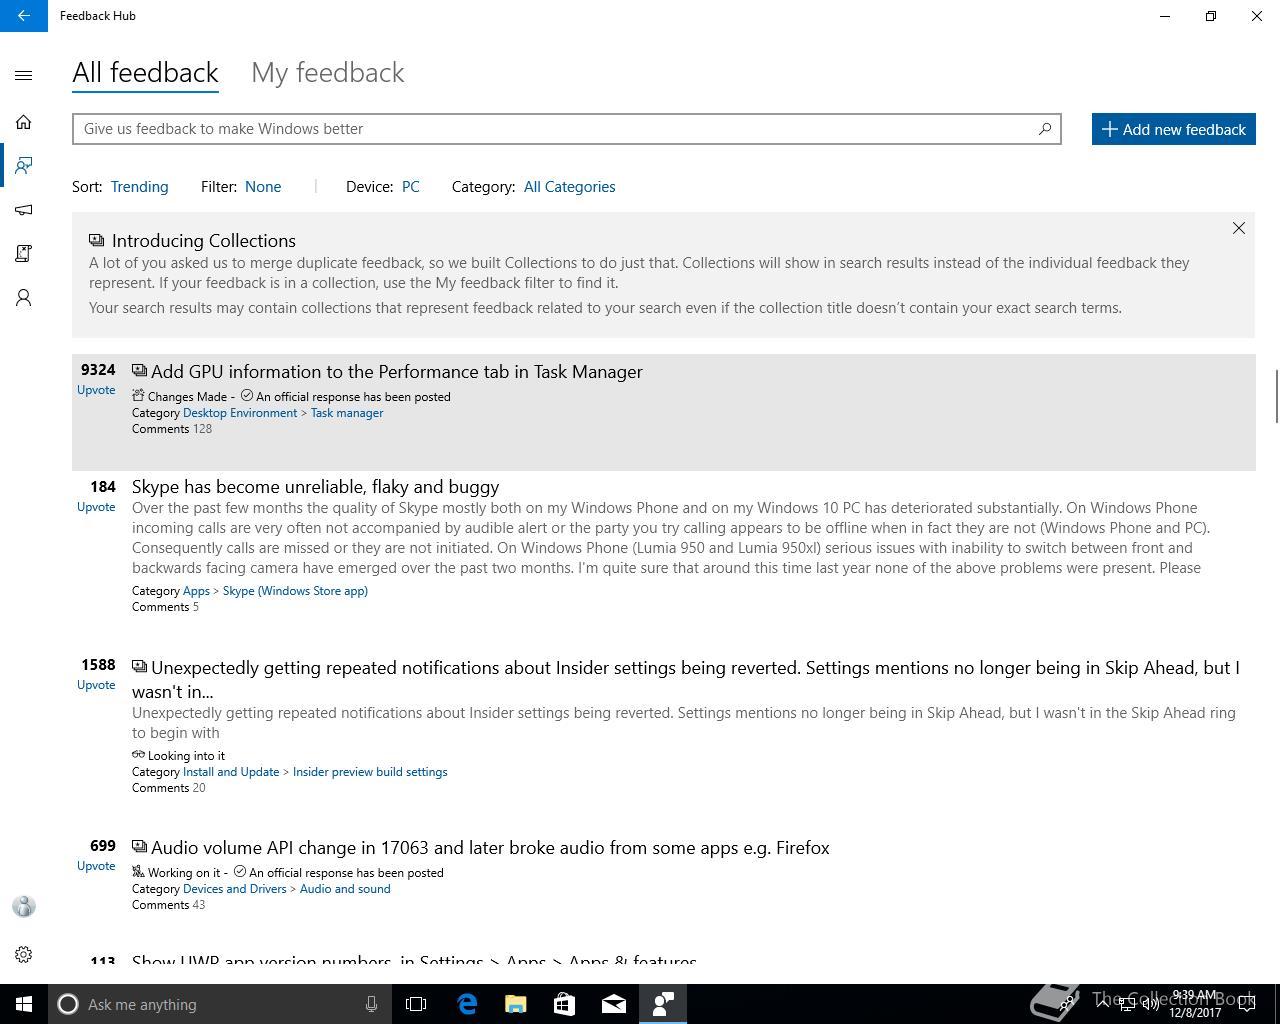Viewport: 1280px width, 1024px height.
Task: Open the Audio volume API change title
Action: pos(490,848)
